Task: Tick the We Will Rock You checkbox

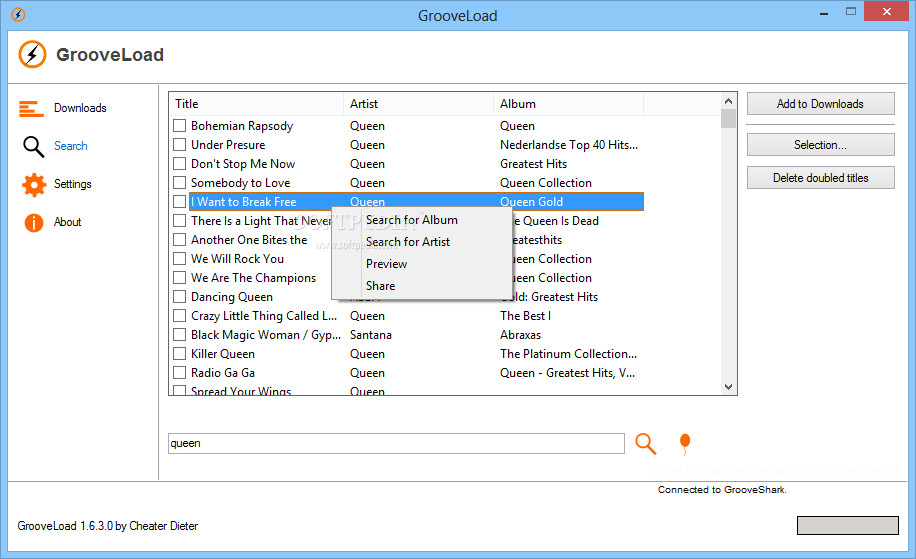Action: click(180, 258)
